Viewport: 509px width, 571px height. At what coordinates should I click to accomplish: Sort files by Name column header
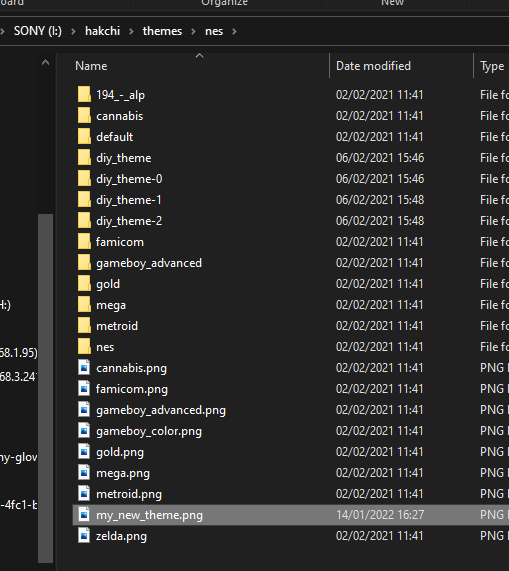[x=91, y=66]
